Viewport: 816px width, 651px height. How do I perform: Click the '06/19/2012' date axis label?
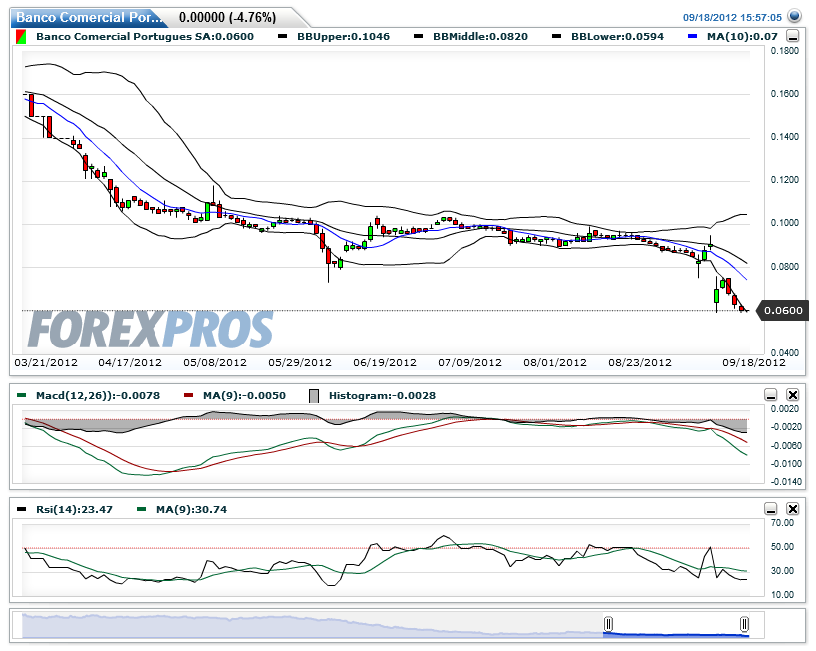point(385,362)
